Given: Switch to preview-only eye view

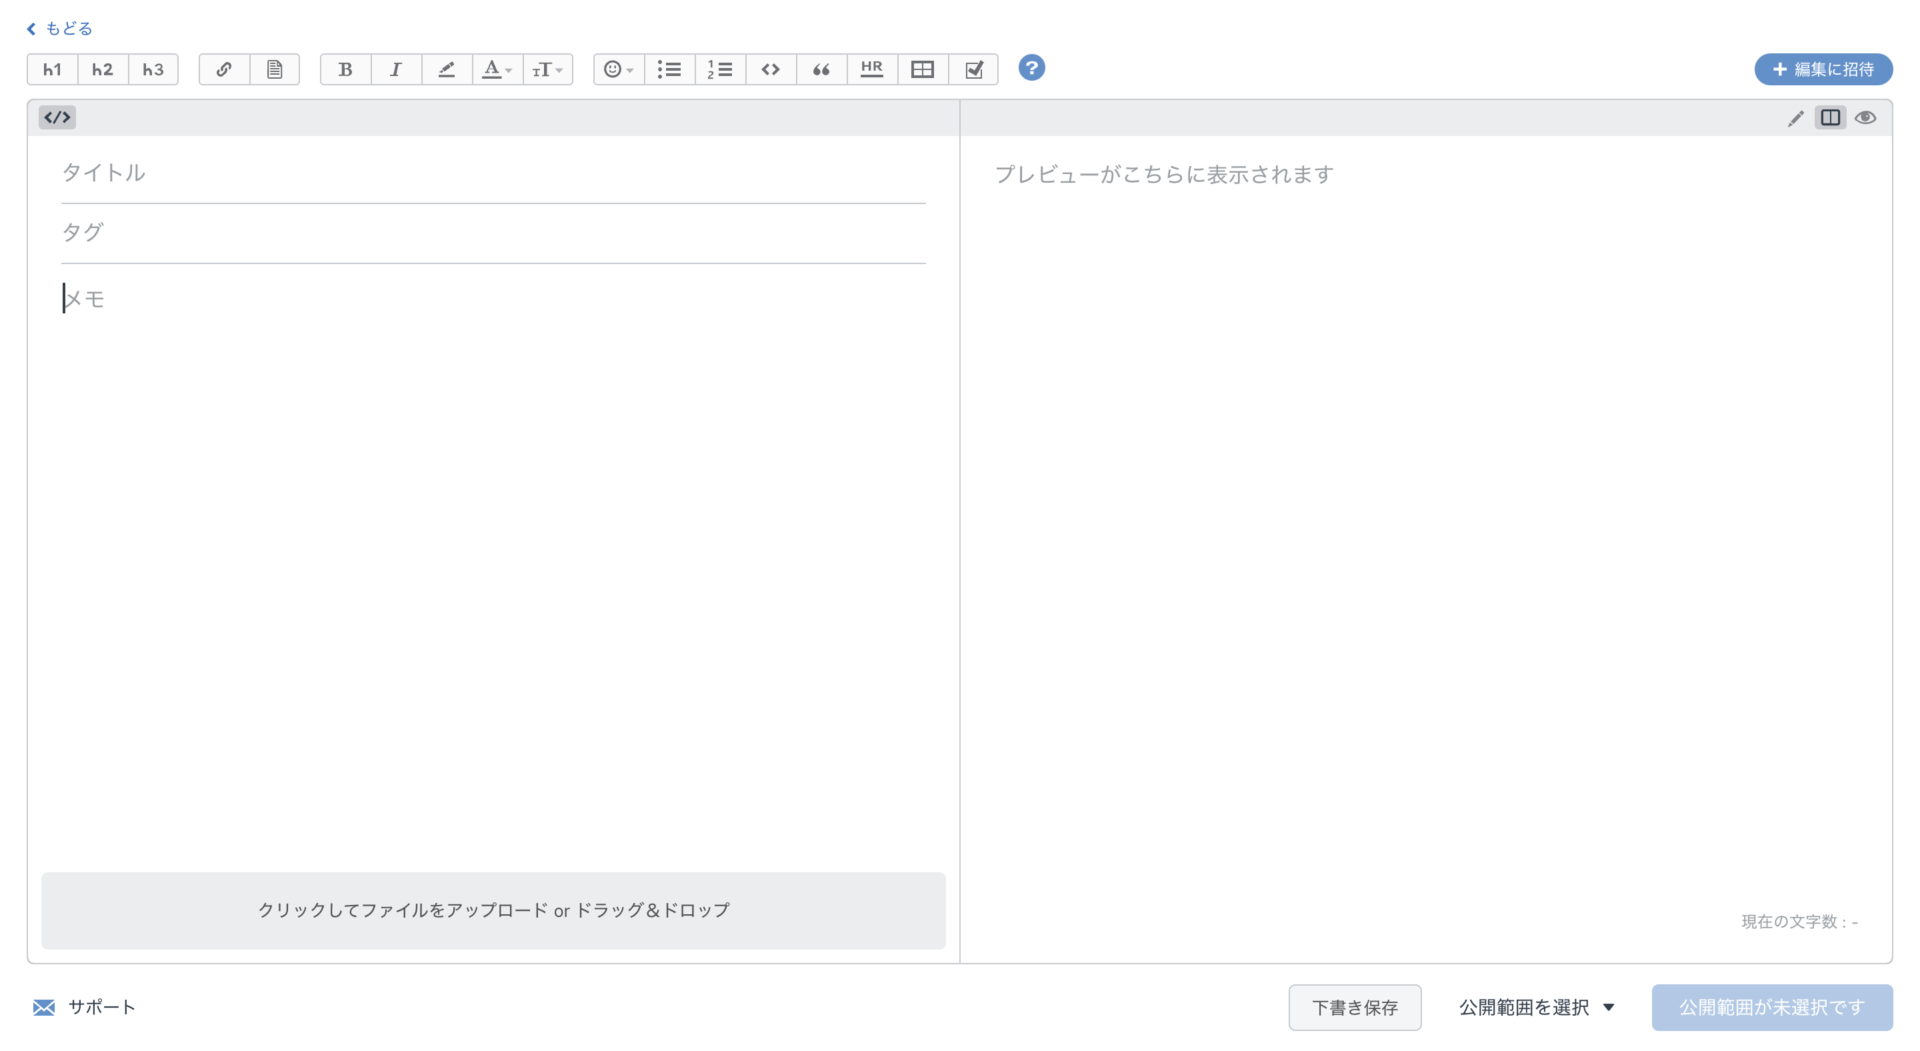Looking at the screenshot, I should 1865,118.
